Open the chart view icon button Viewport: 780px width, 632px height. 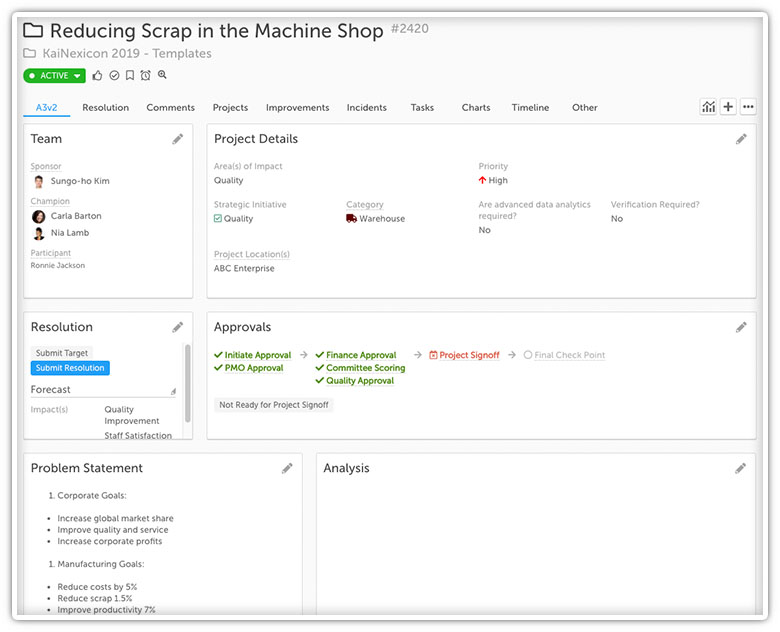pos(708,107)
